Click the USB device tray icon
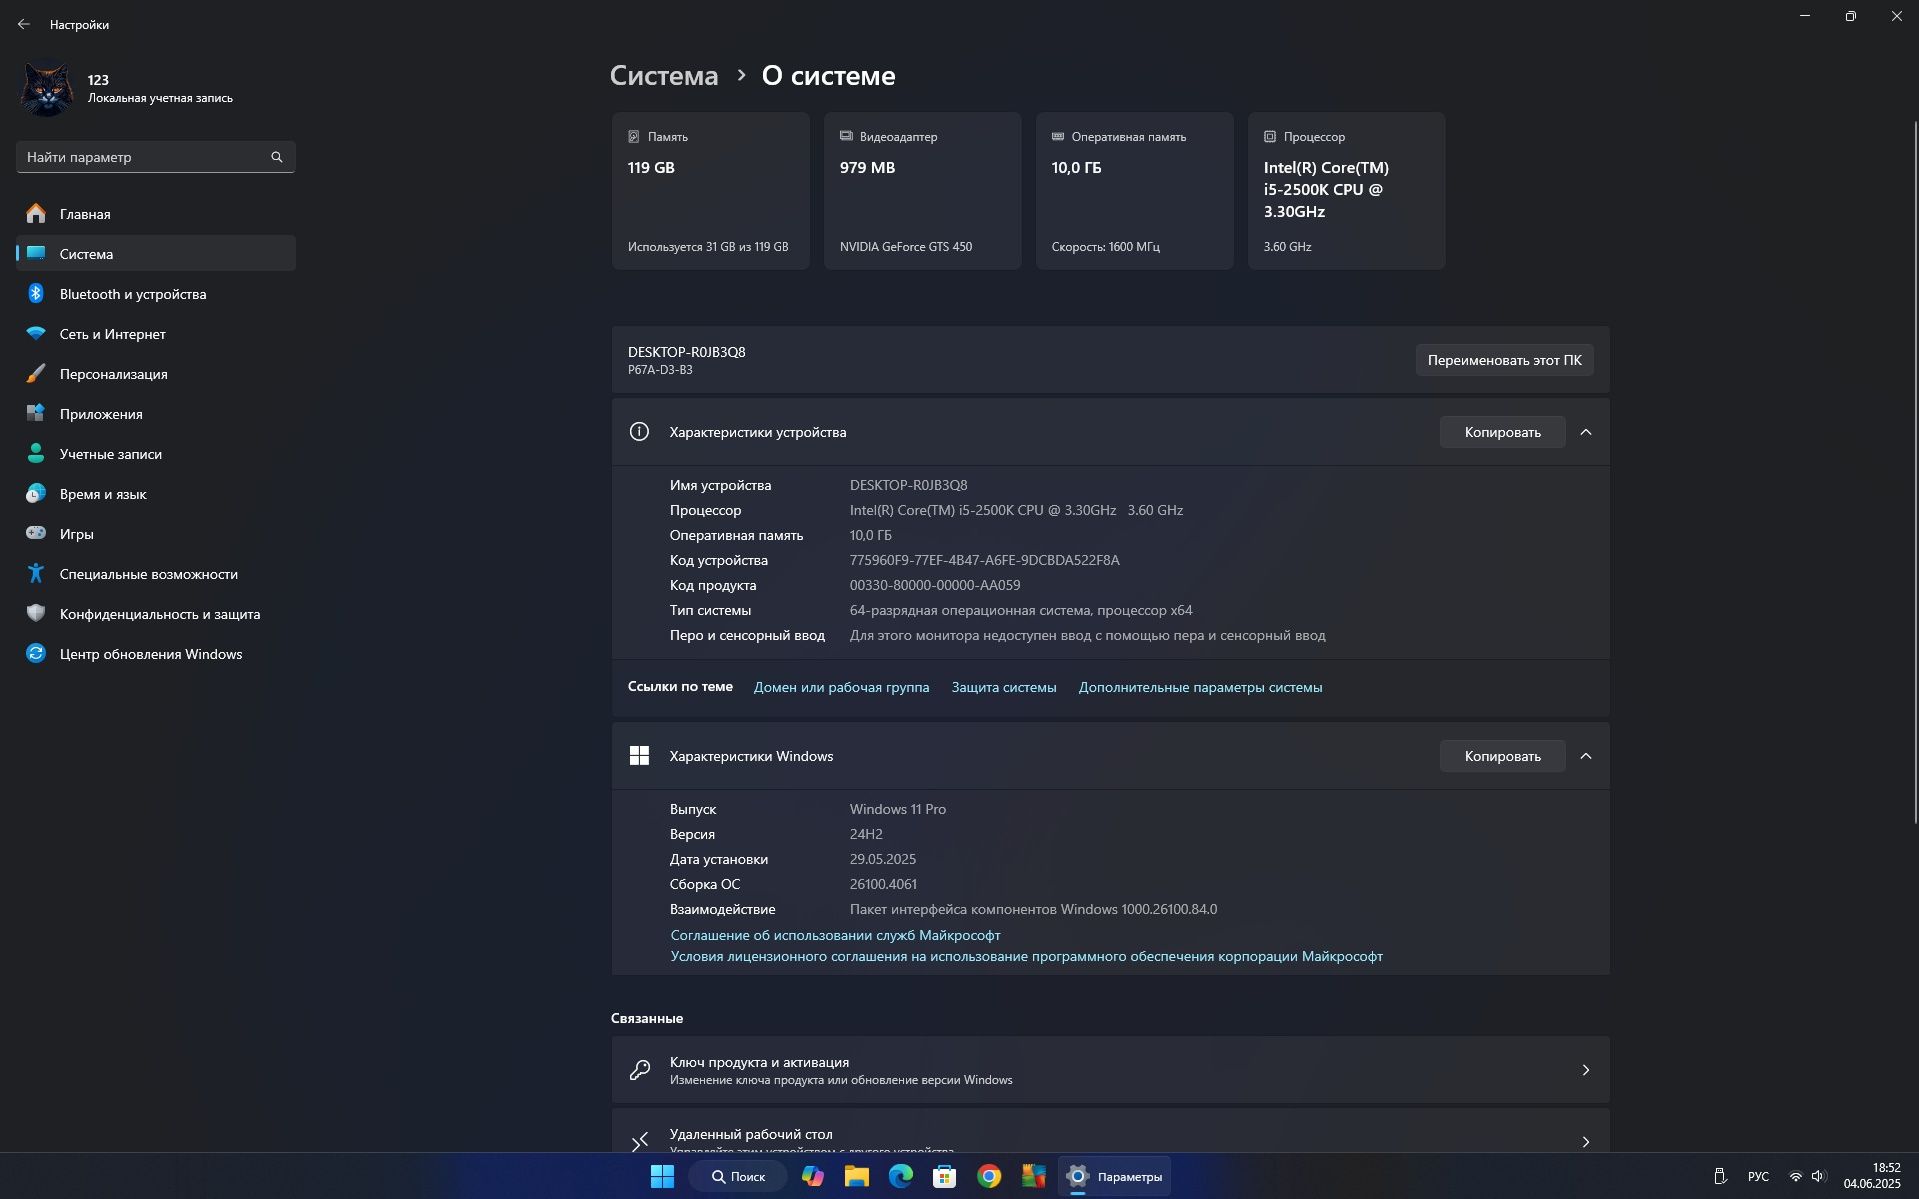The height and width of the screenshot is (1199, 1919). pos(1720,1176)
